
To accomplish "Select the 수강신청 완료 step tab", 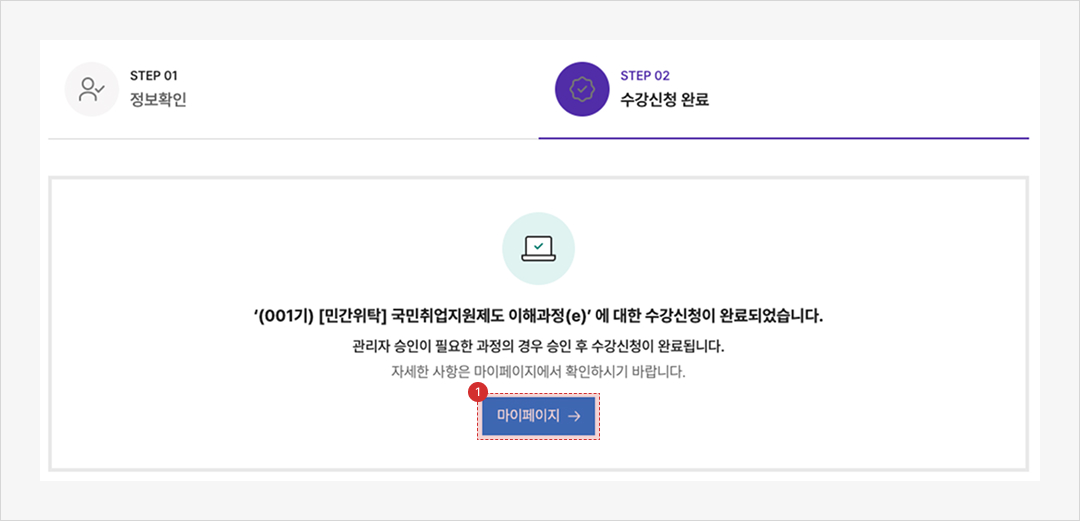I will (x=664, y=100).
